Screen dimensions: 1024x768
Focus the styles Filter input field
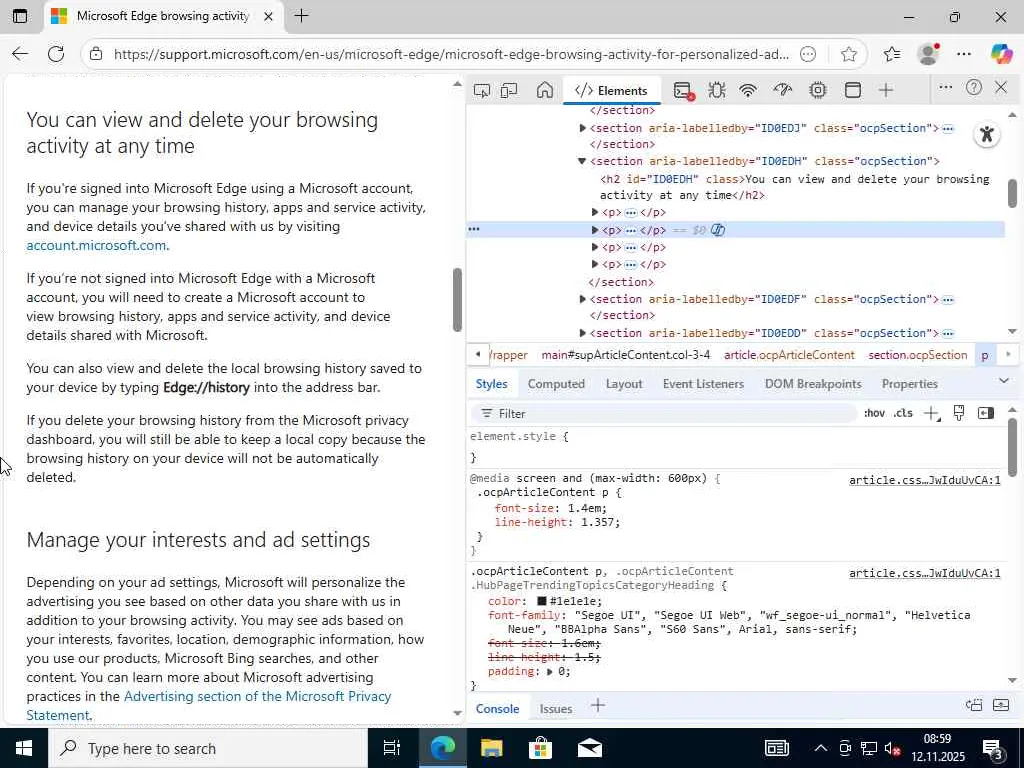(663, 413)
